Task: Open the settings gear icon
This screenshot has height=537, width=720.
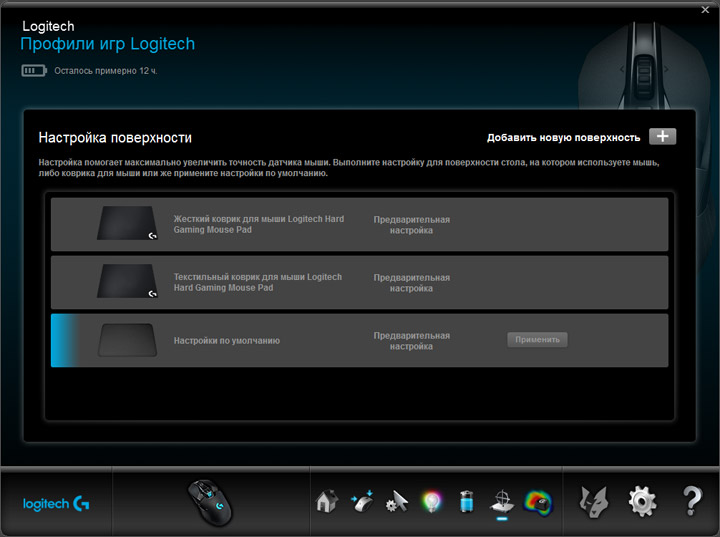Action: pos(642,503)
